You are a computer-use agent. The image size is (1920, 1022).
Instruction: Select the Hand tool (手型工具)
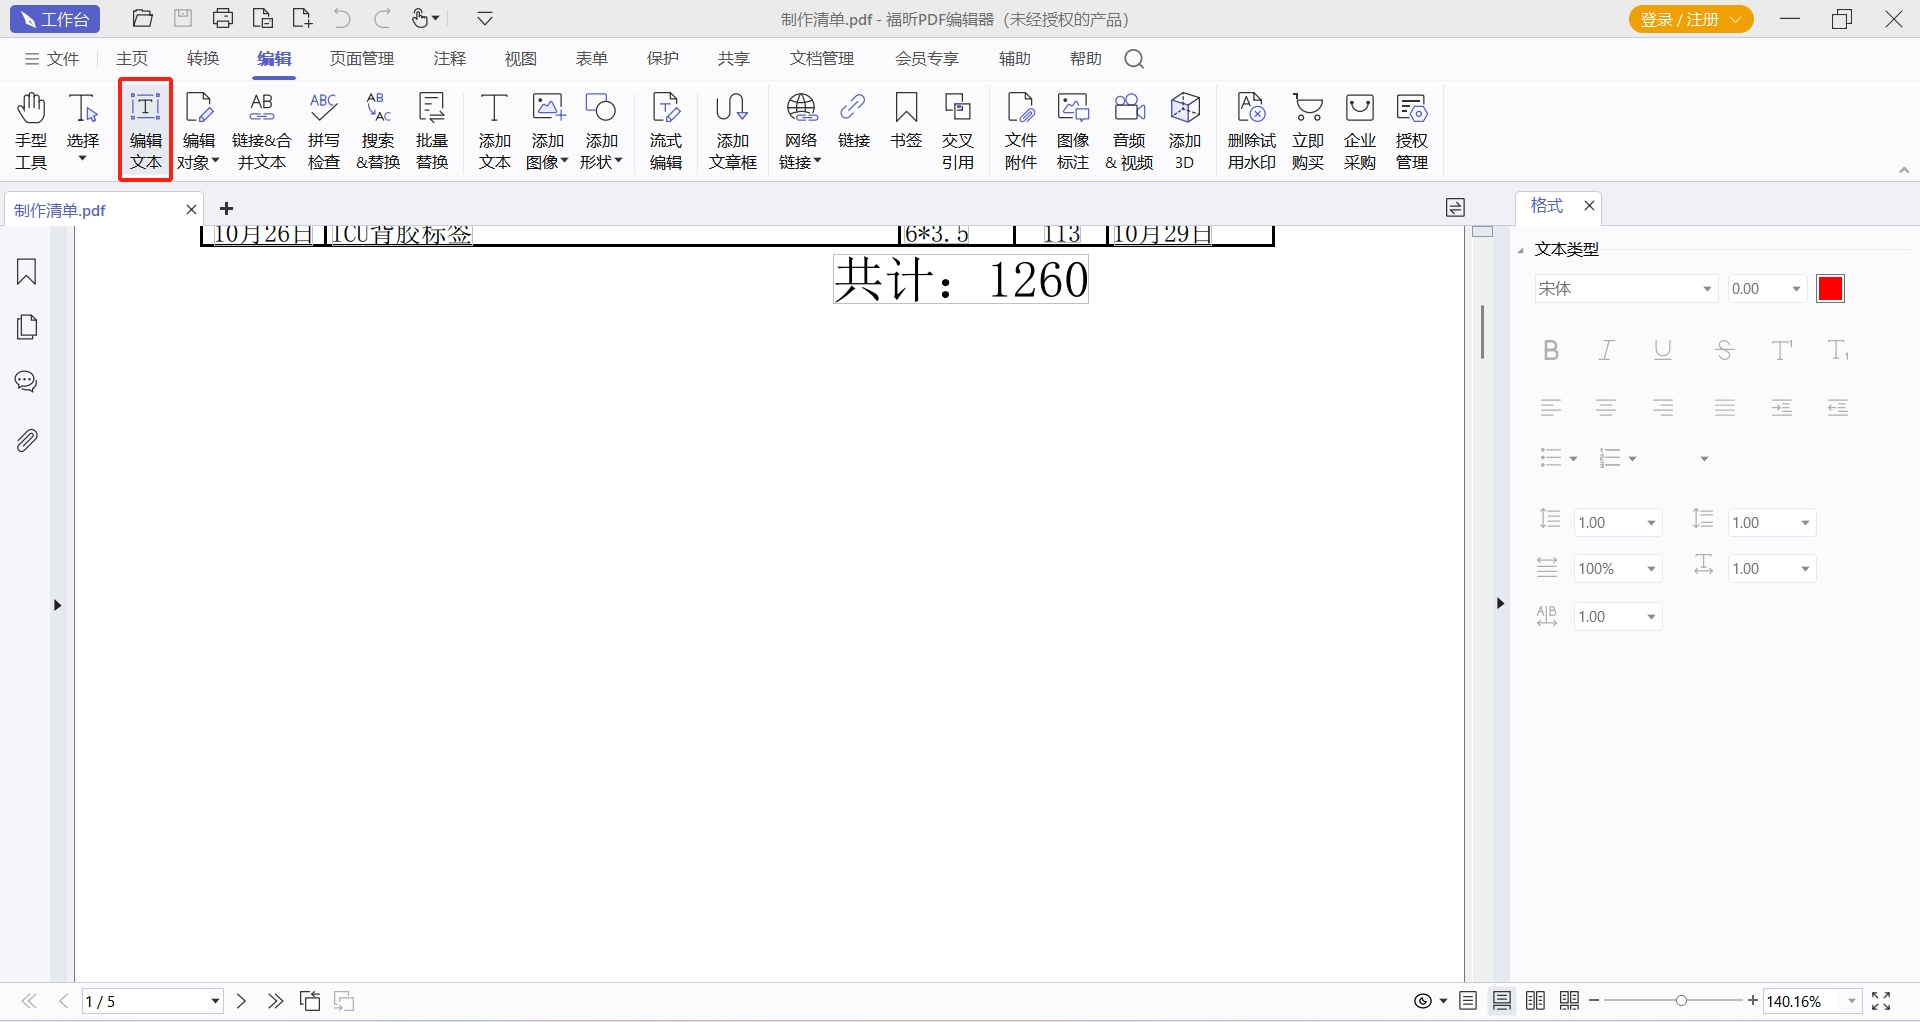[31, 130]
